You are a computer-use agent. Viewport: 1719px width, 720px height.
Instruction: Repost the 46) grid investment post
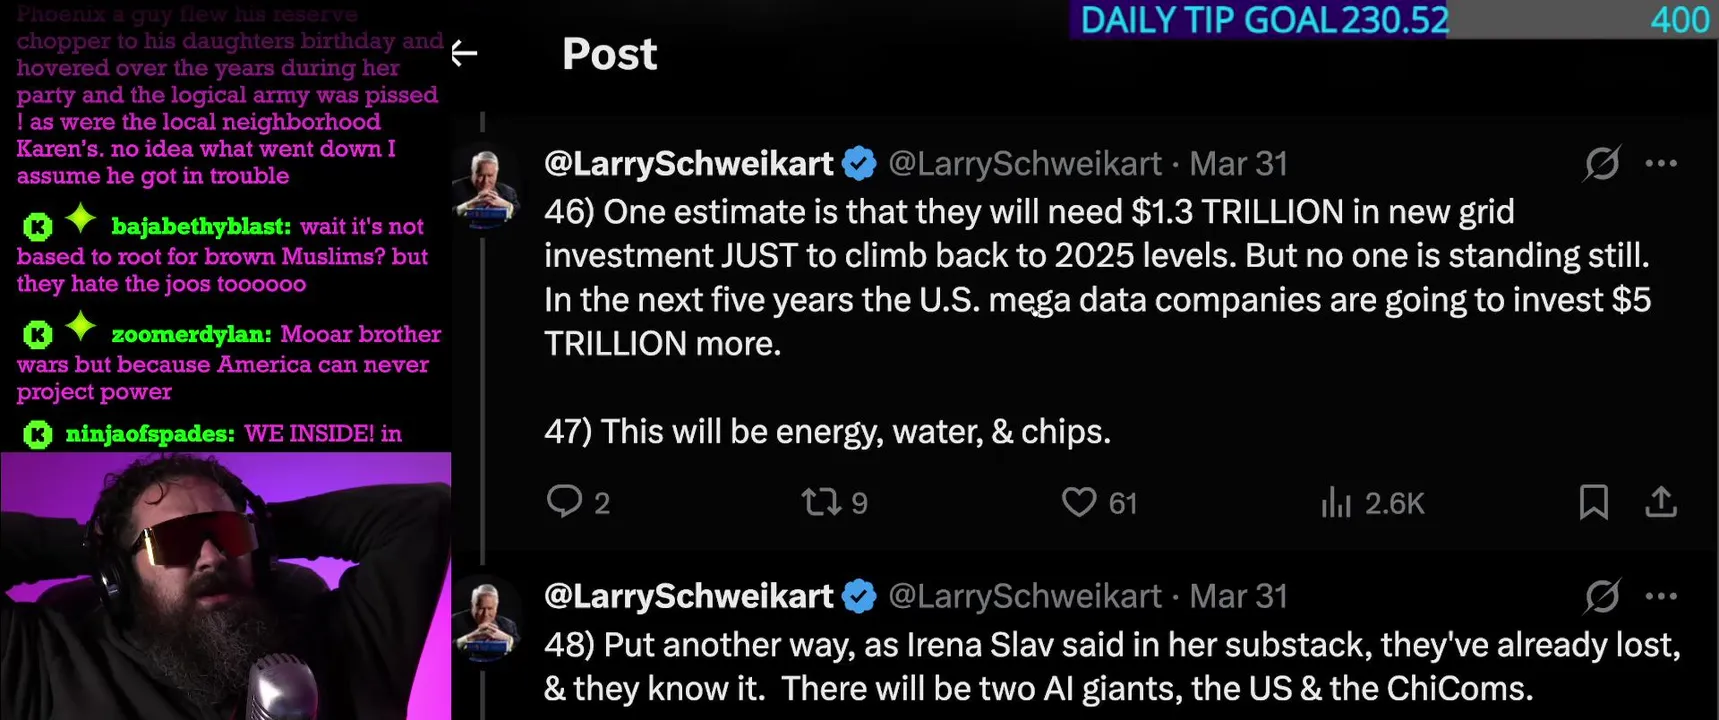tap(822, 501)
